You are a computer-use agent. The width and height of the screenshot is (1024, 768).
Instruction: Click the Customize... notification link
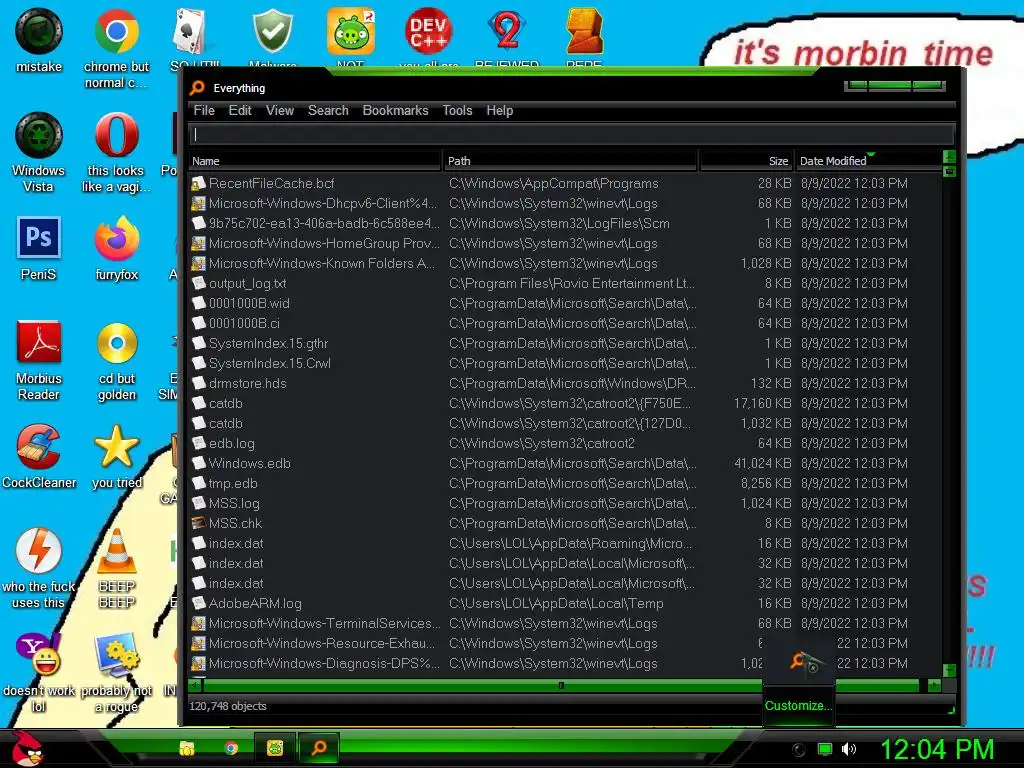(x=798, y=705)
